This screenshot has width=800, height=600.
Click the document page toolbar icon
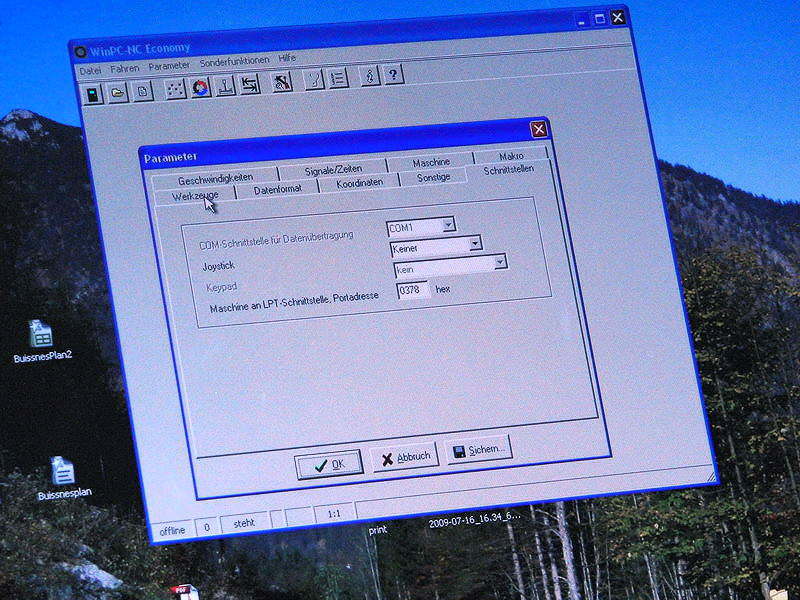pyautogui.click(x=142, y=92)
